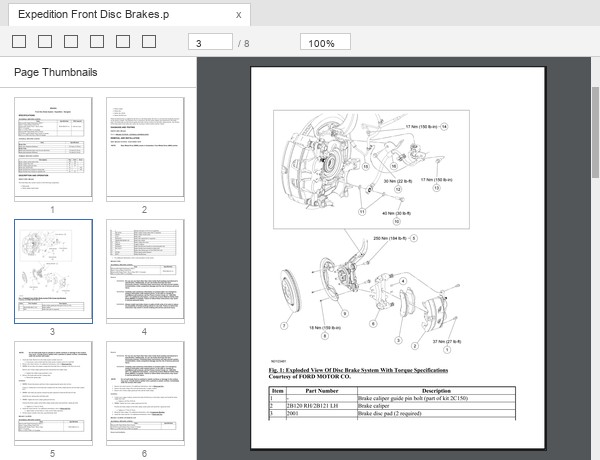Click the '37 Nm (27 lb-ft)' torque label
This screenshot has height=460, width=600.
point(447,341)
